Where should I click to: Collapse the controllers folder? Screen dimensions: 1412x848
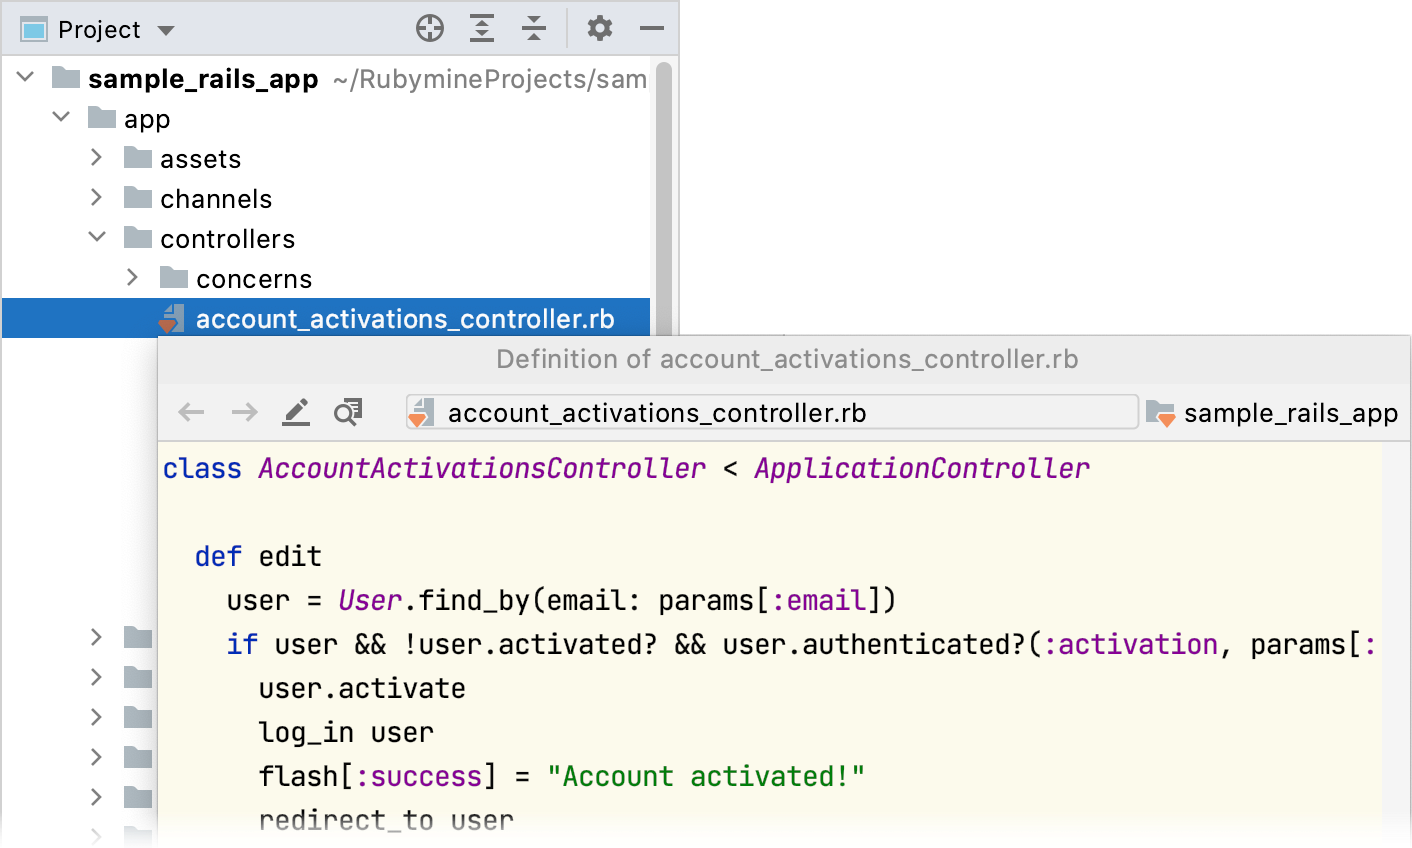click(x=97, y=237)
